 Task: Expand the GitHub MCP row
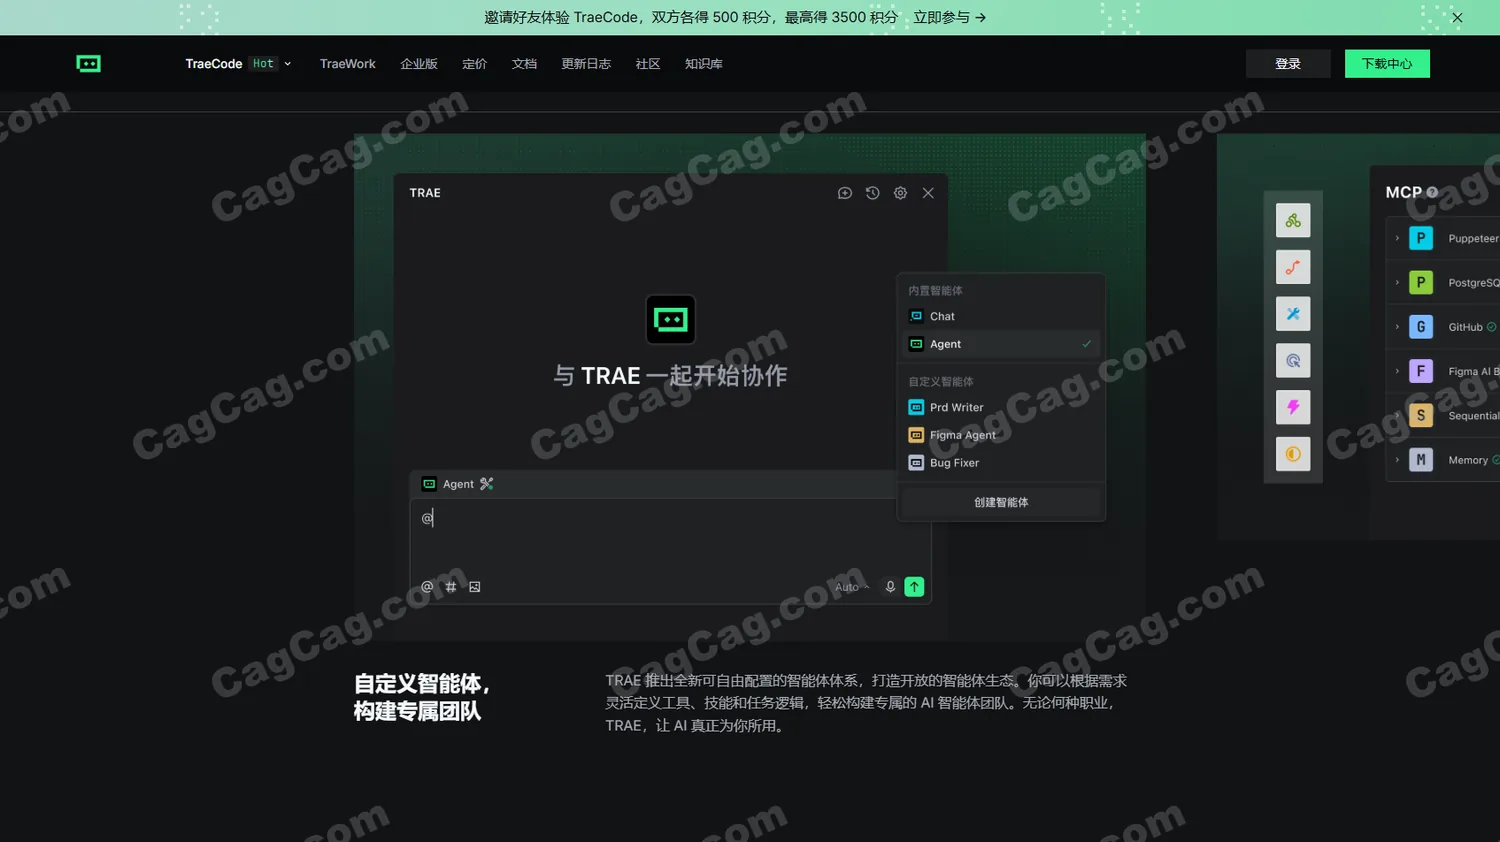(1397, 327)
